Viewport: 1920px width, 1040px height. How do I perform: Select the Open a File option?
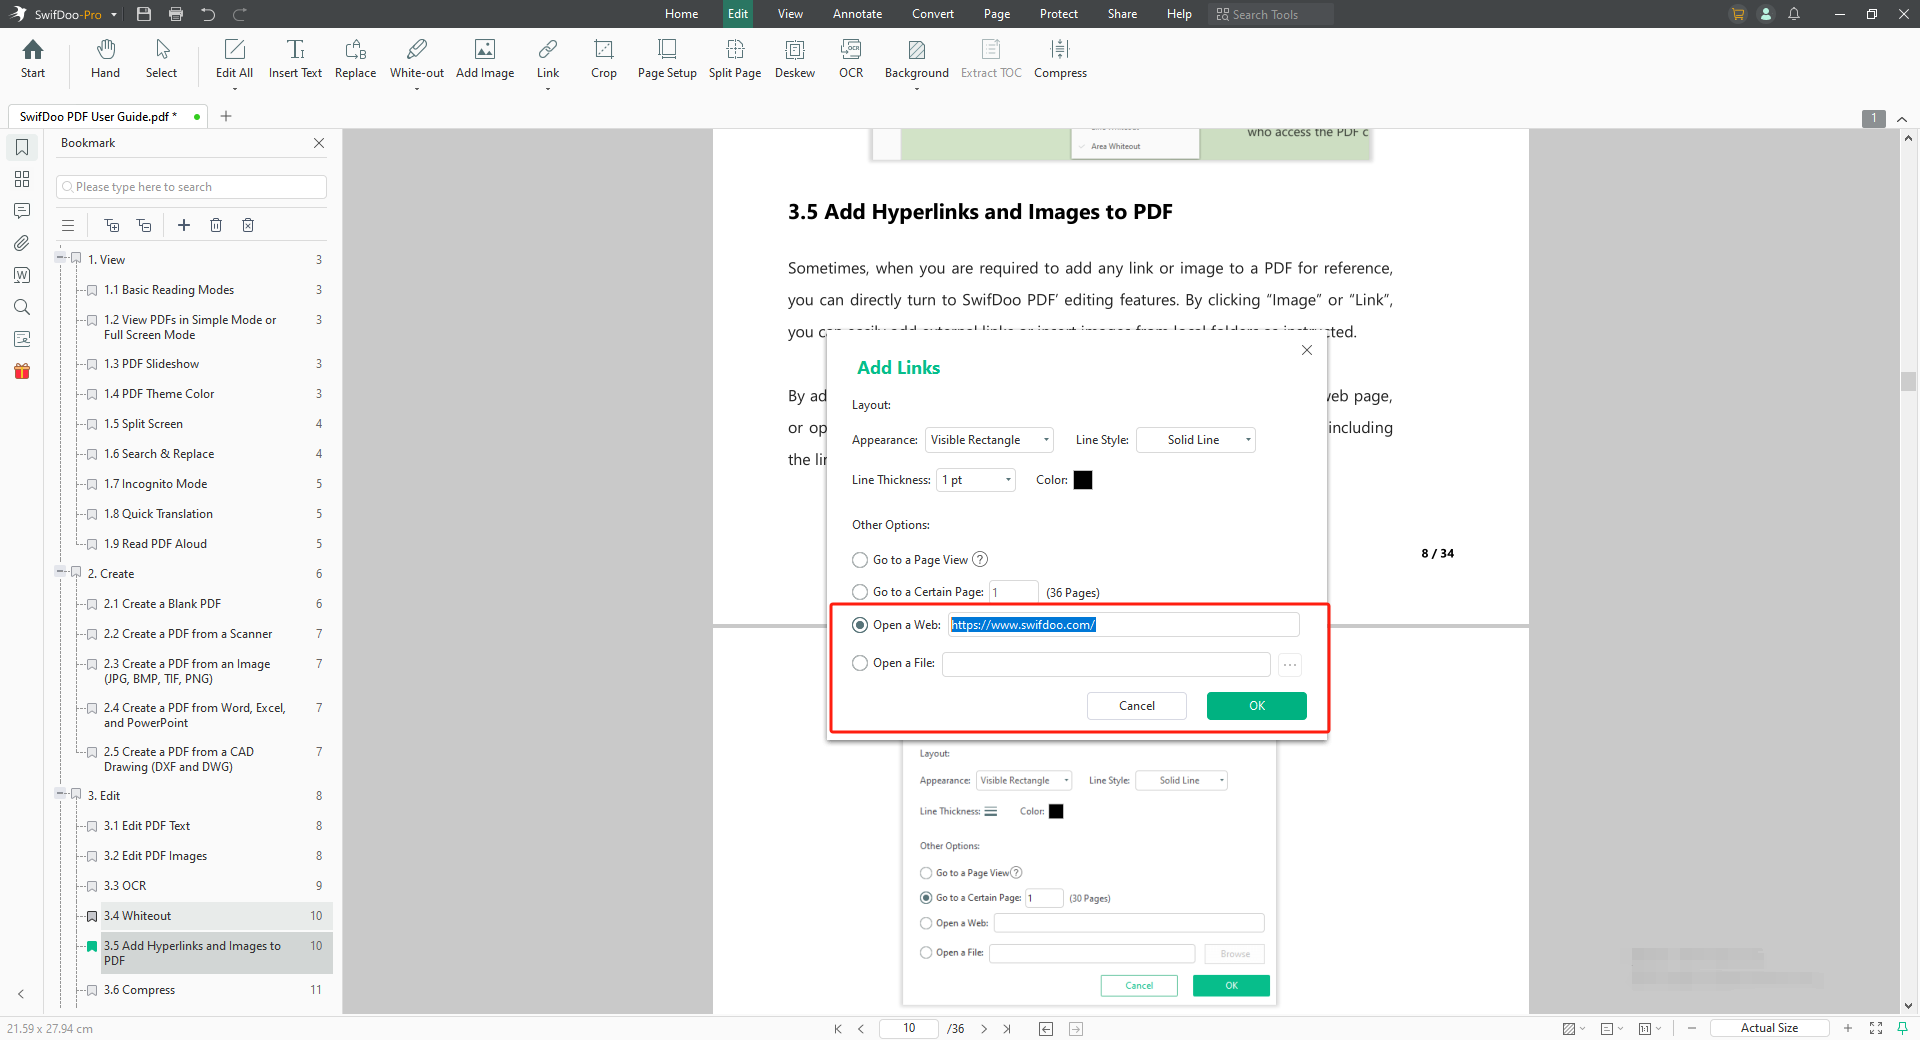coord(860,663)
